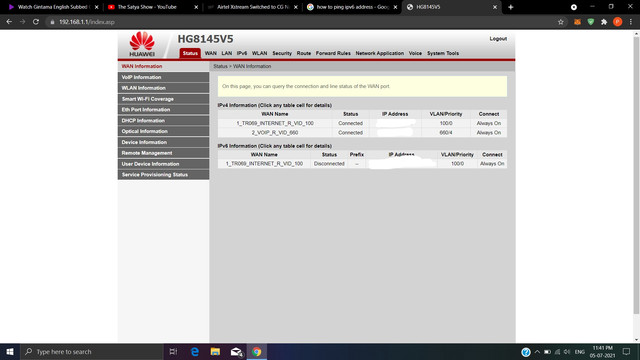The image size is (640, 360).
Task: Open the Chrome extensions puzzle icon
Action: click(604, 22)
